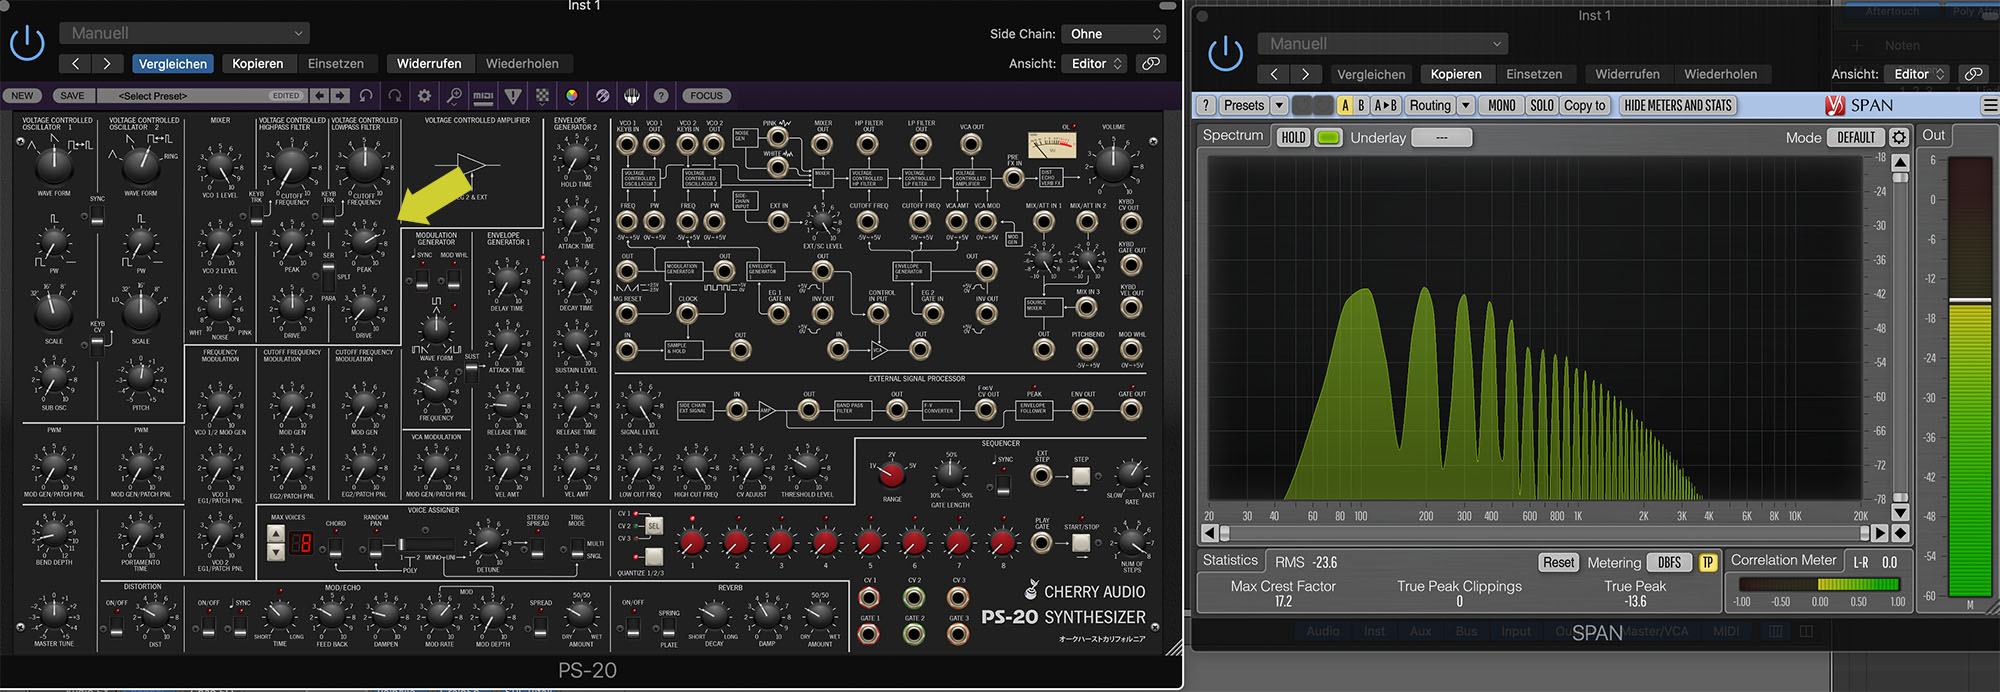Open the MIDI tab icon in PS-20 toolbar
2000x692 pixels.
pos(483,96)
